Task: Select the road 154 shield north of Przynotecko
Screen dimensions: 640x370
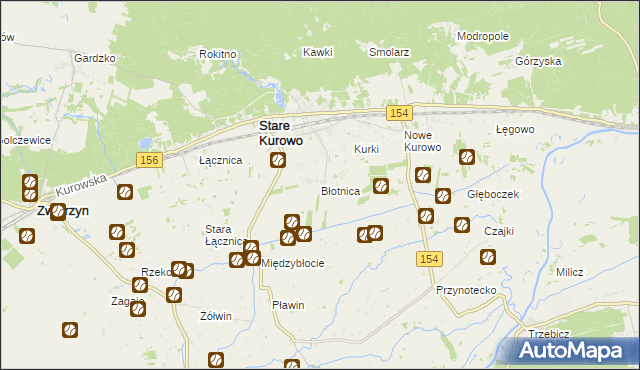Action: click(x=429, y=259)
